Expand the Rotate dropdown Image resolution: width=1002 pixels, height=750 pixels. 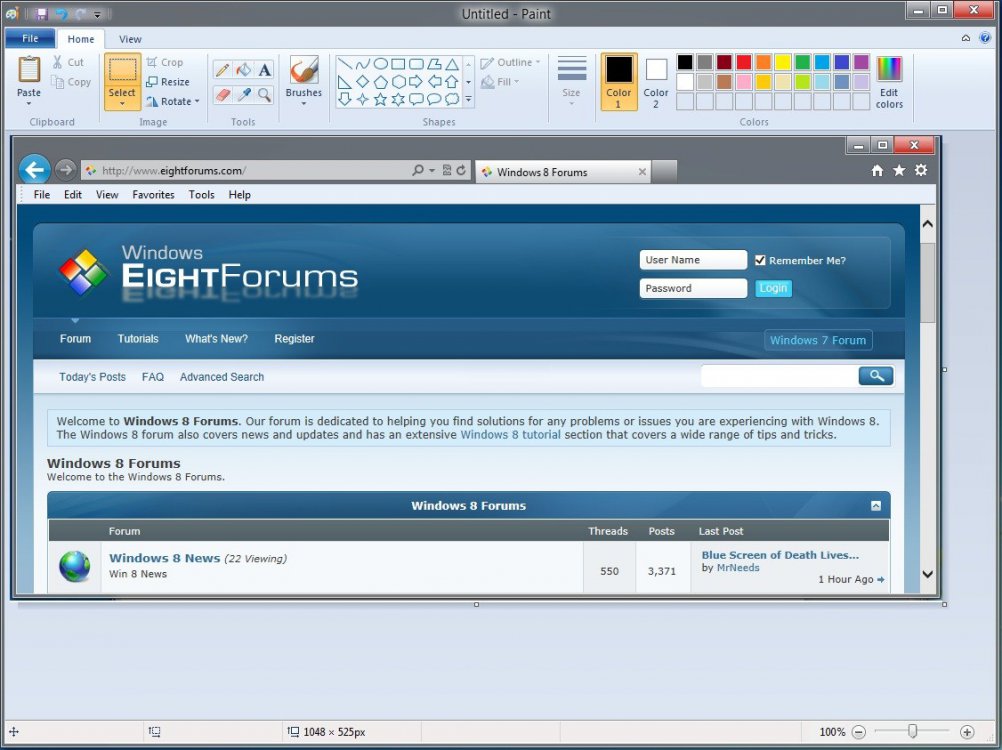coord(173,101)
